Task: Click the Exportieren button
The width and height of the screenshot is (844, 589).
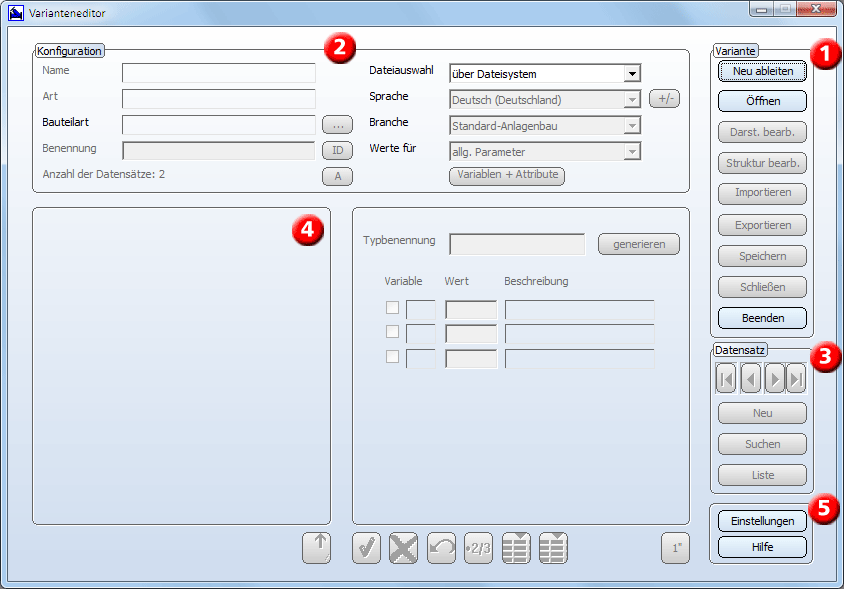Action: click(763, 225)
